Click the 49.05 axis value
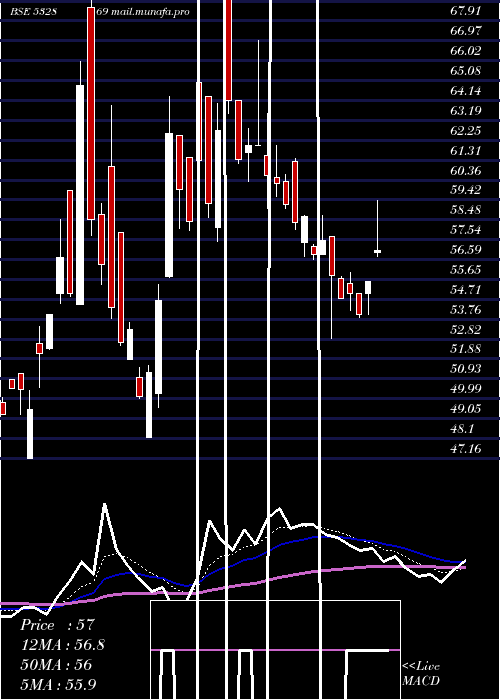500x700 pixels. click(466, 409)
